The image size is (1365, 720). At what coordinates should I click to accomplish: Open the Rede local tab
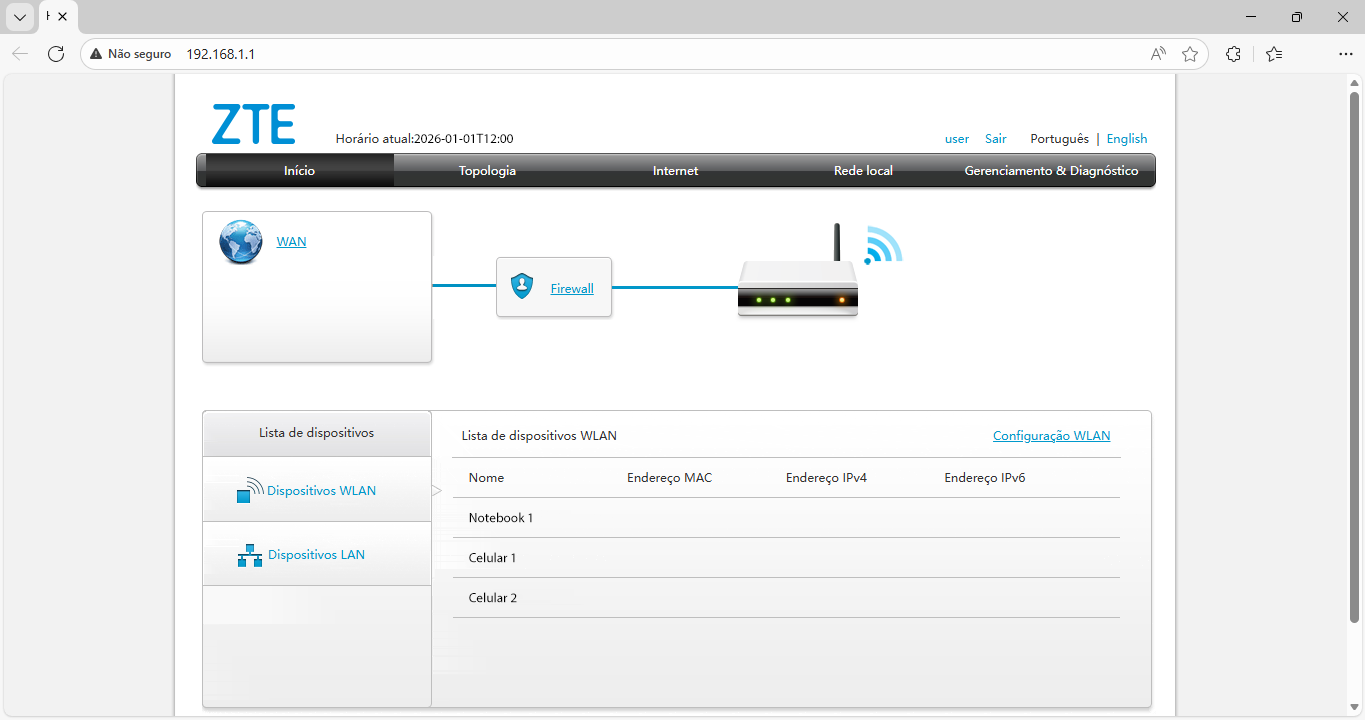click(x=862, y=170)
